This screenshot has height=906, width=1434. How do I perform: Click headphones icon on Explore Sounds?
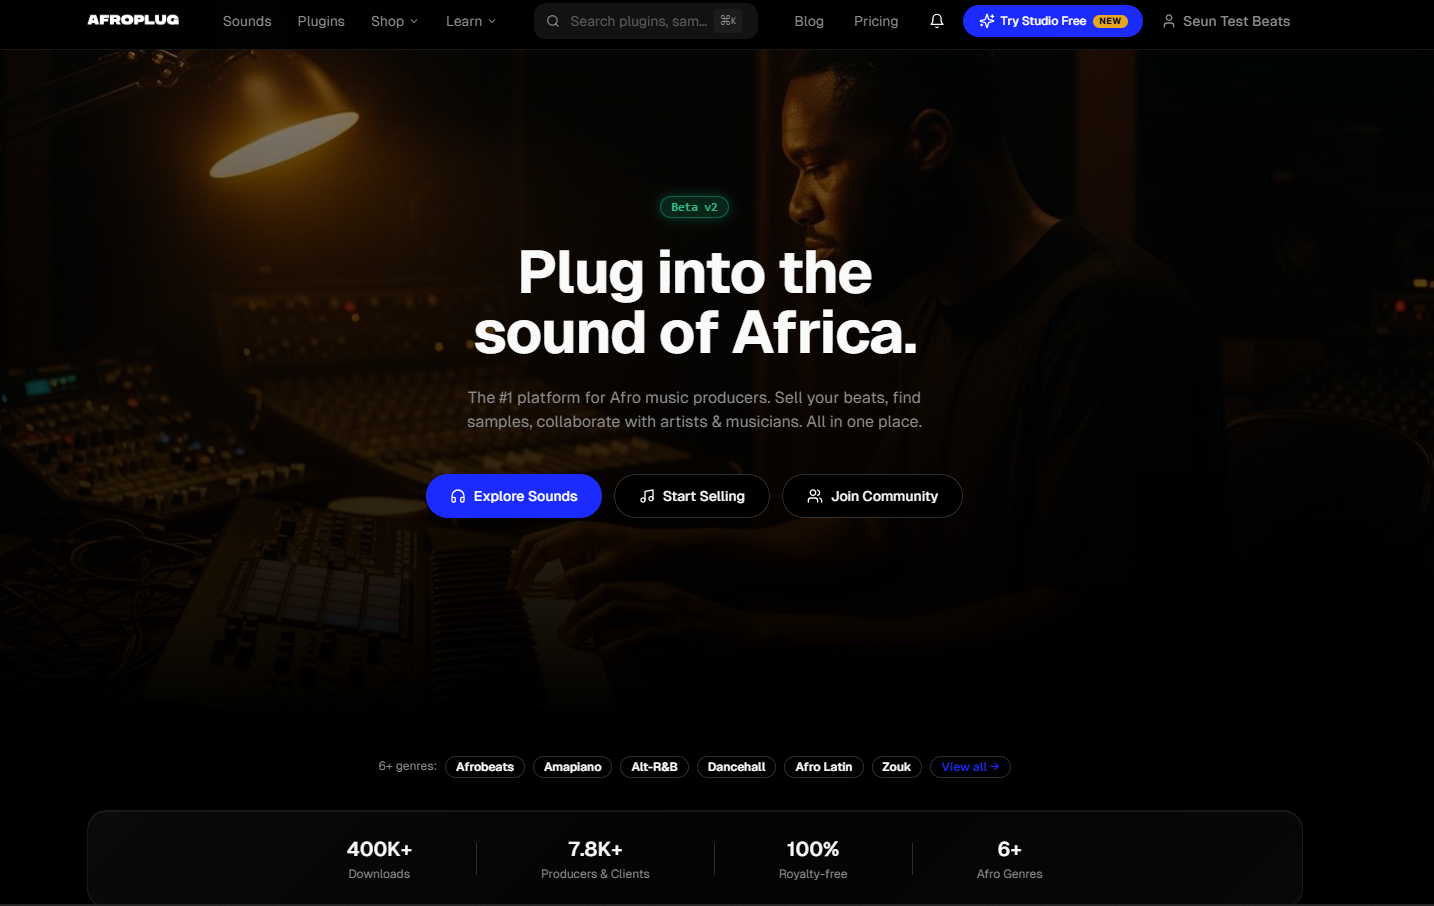pos(458,496)
